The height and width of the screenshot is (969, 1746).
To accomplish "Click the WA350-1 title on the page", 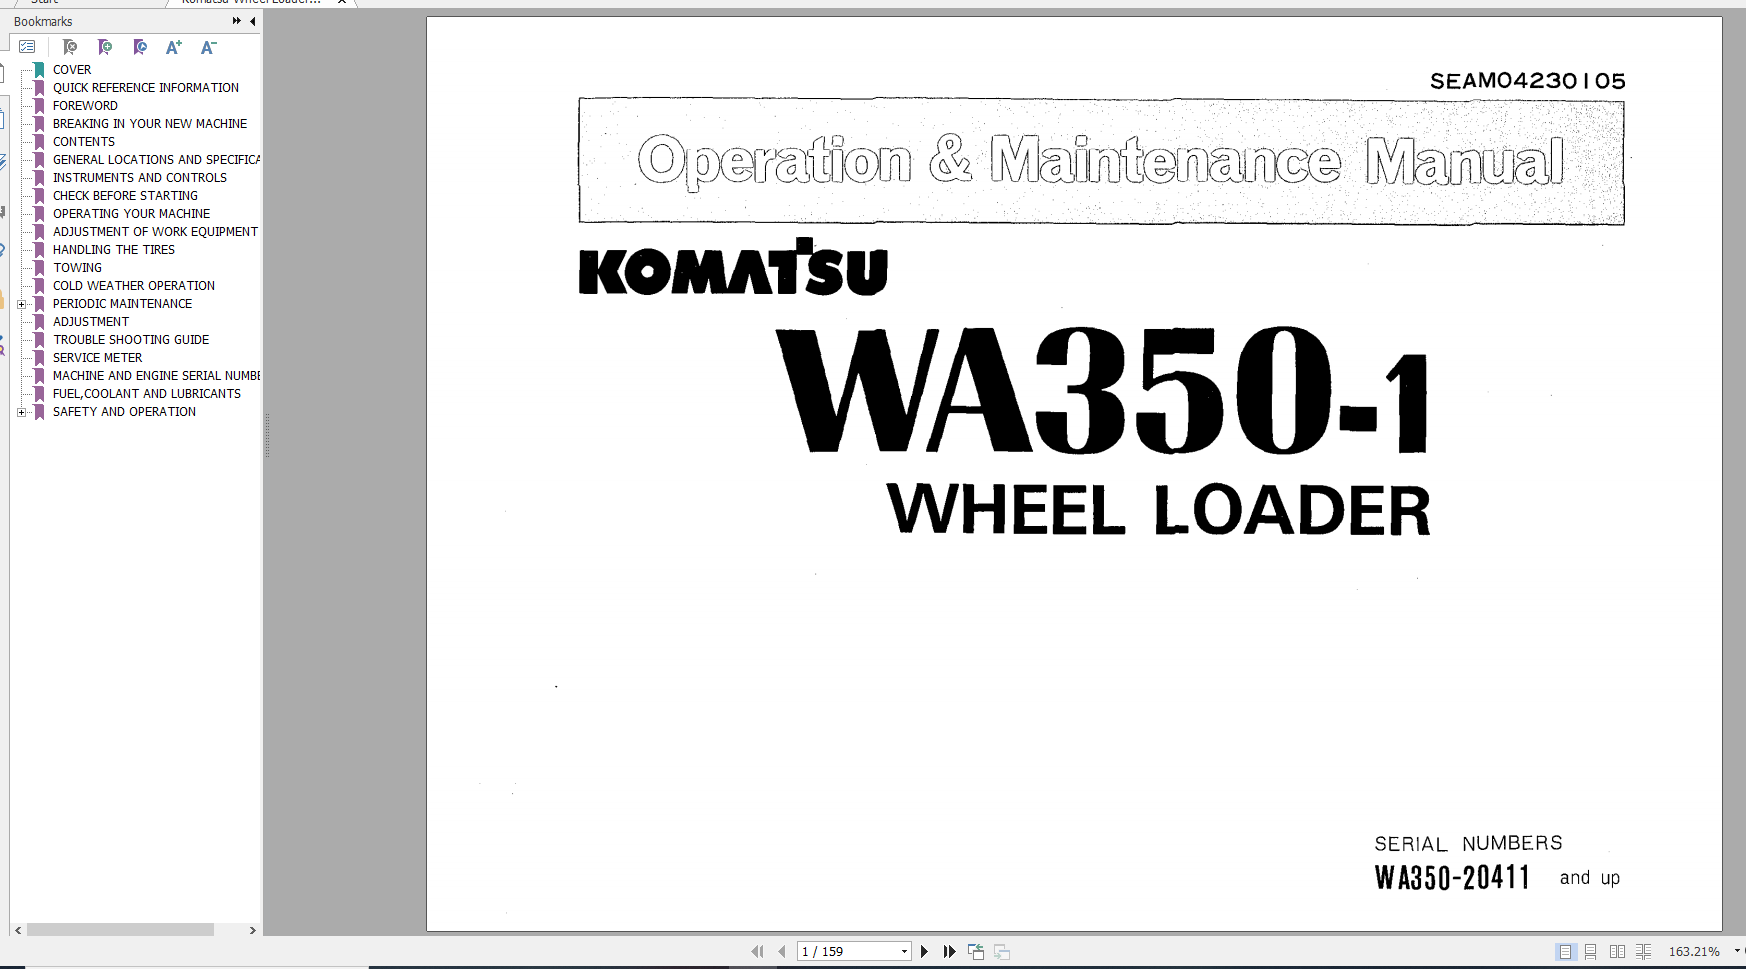I will pos(1104,391).
